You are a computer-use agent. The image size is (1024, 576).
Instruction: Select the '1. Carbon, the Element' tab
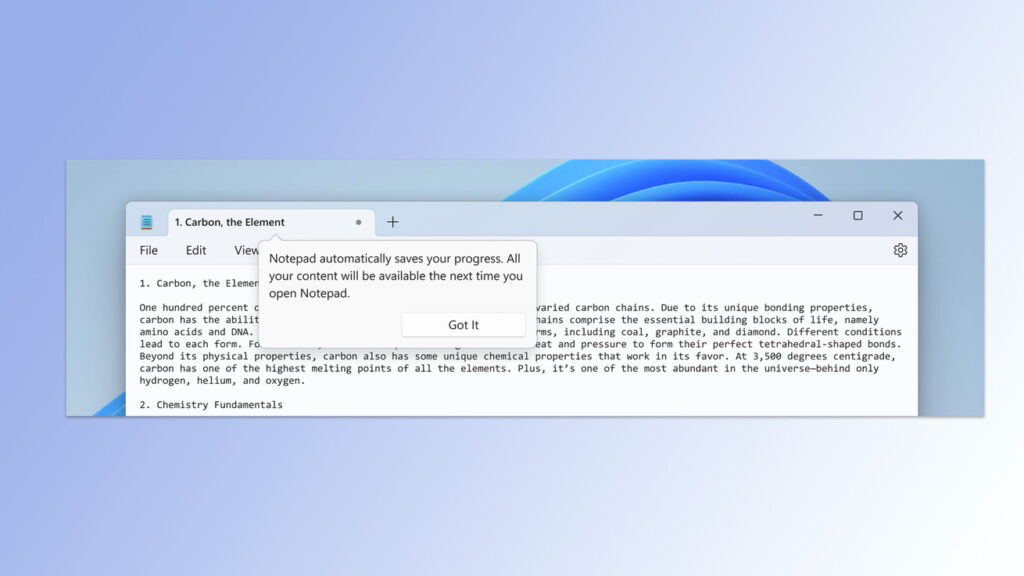[271, 222]
